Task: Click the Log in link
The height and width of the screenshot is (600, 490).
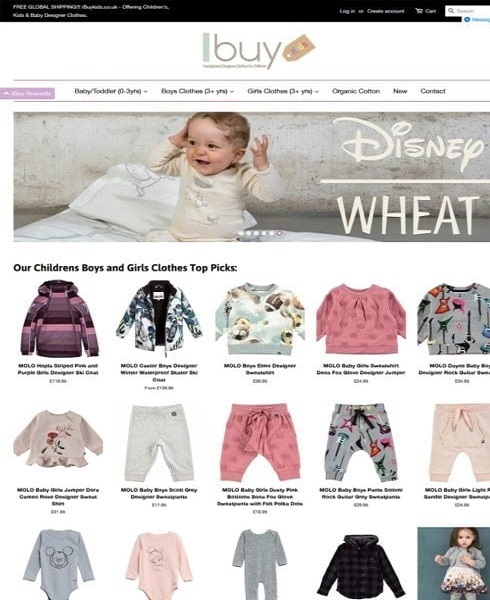Action: click(347, 11)
